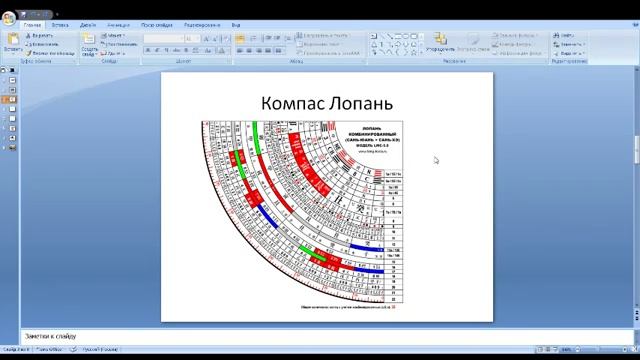Toggle text shadow formatting
Image resolution: width=640 pixels, height=360 pixels.
[x=186, y=51]
